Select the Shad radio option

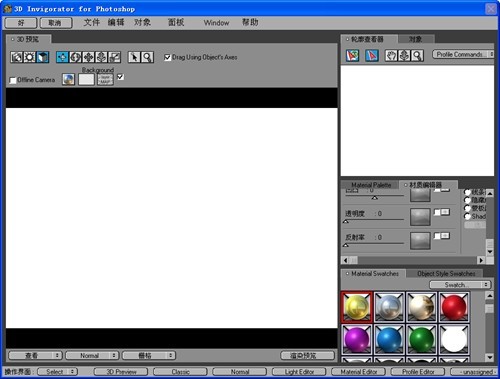pos(468,216)
